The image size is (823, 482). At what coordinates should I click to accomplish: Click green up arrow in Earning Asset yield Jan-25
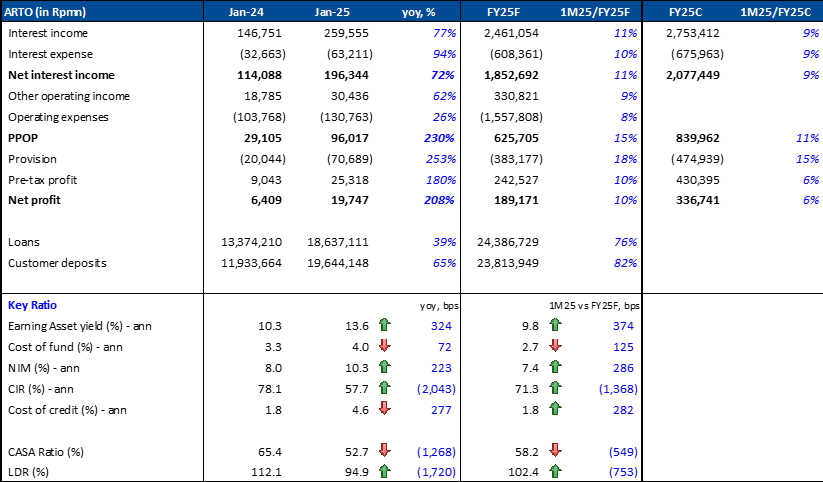click(x=385, y=325)
